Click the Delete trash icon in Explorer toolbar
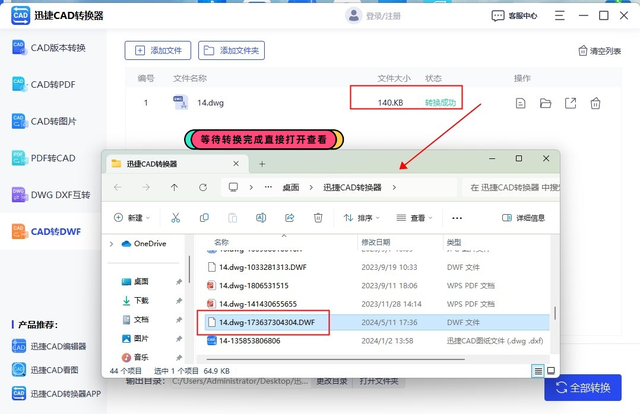 pyautogui.click(x=318, y=218)
